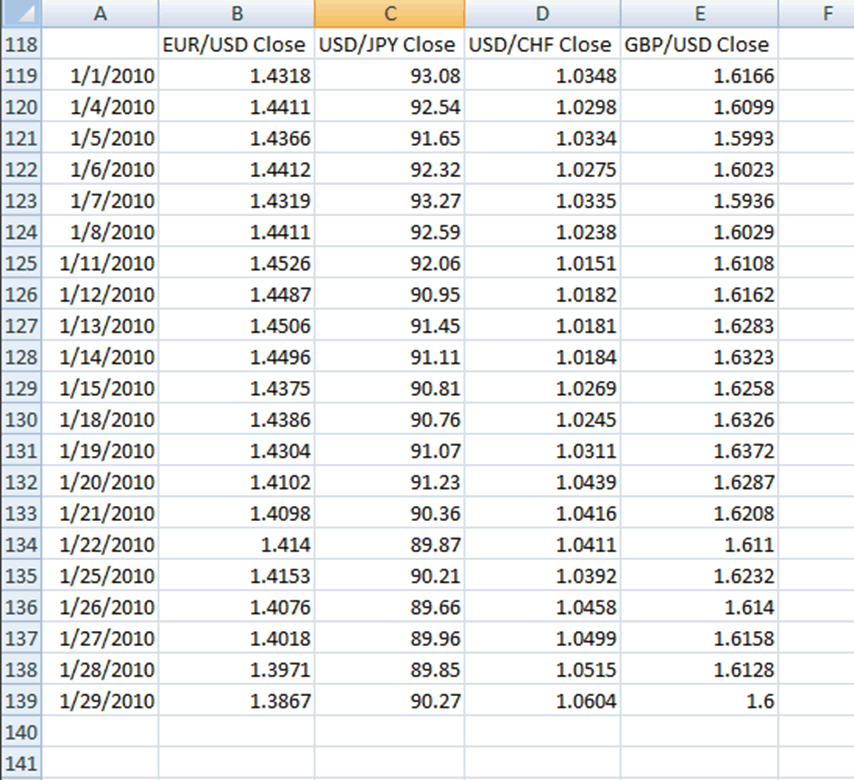
Task: Click the USD/JPY Close header cell
Action: point(389,44)
